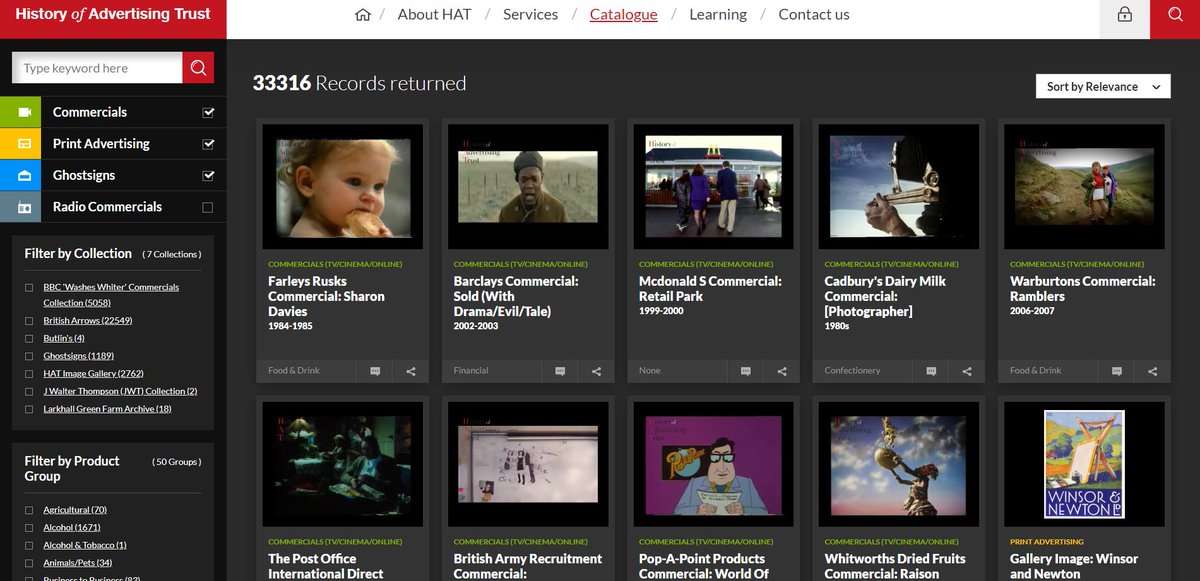The height and width of the screenshot is (581, 1200).
Task: Tick the BBC 'Washes Whiter' Commercials checkbox
Action: click(29, 288)
